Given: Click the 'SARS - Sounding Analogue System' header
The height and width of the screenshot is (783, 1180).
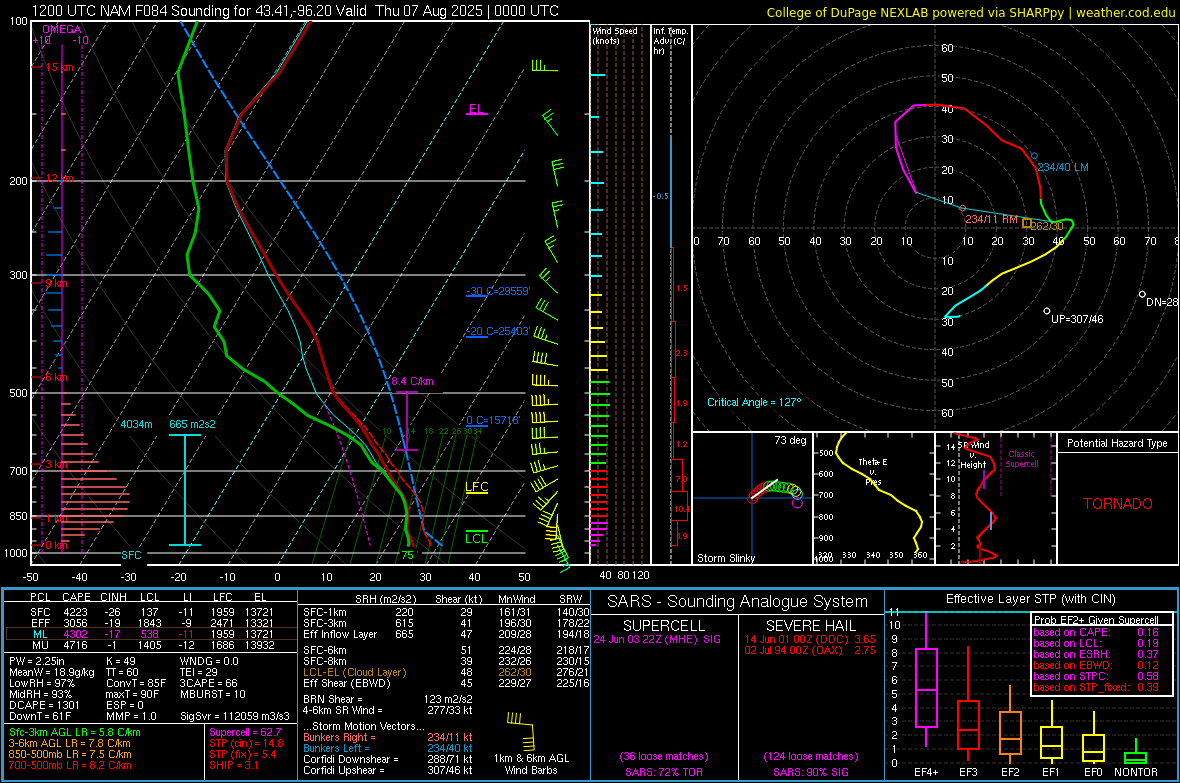Looking at the screenshot, I should point(737,602).
